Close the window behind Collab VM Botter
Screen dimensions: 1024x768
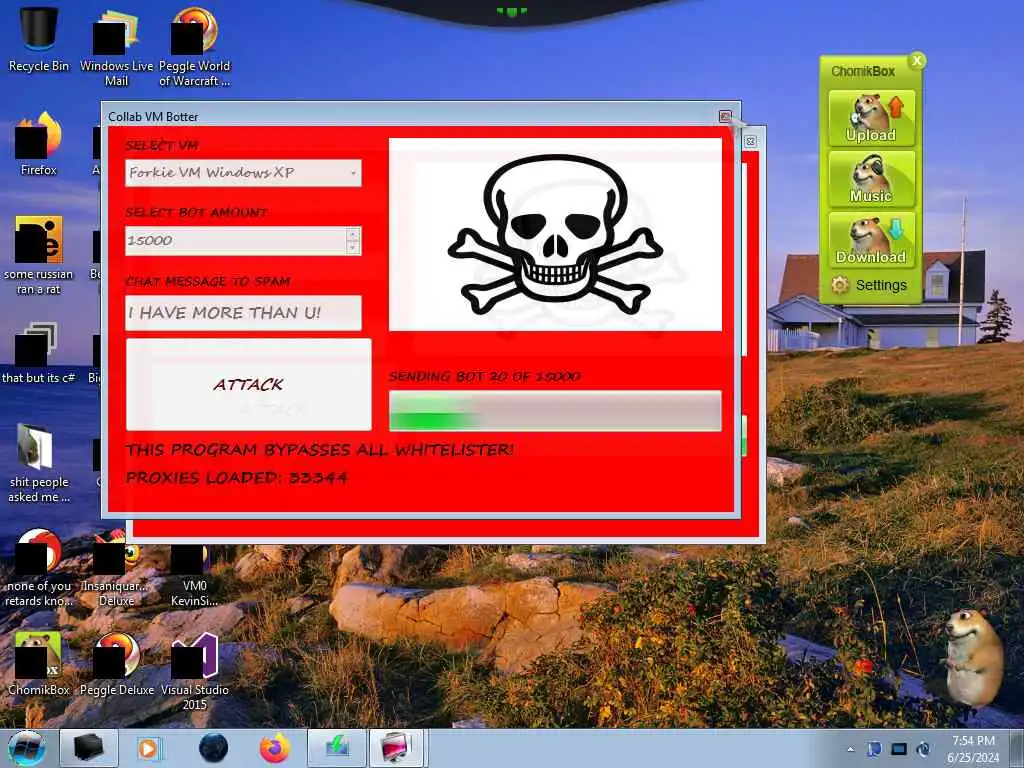coord(750,141)
